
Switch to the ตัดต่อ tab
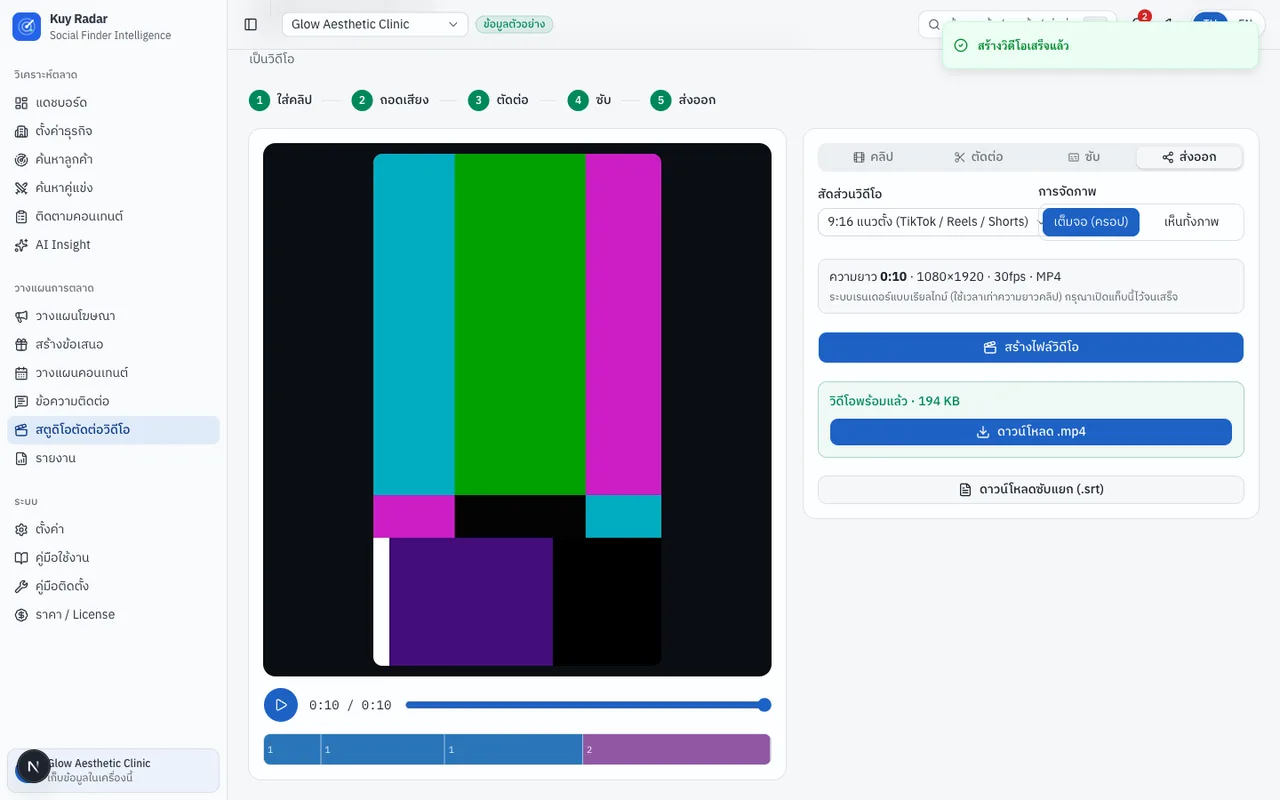978,157
